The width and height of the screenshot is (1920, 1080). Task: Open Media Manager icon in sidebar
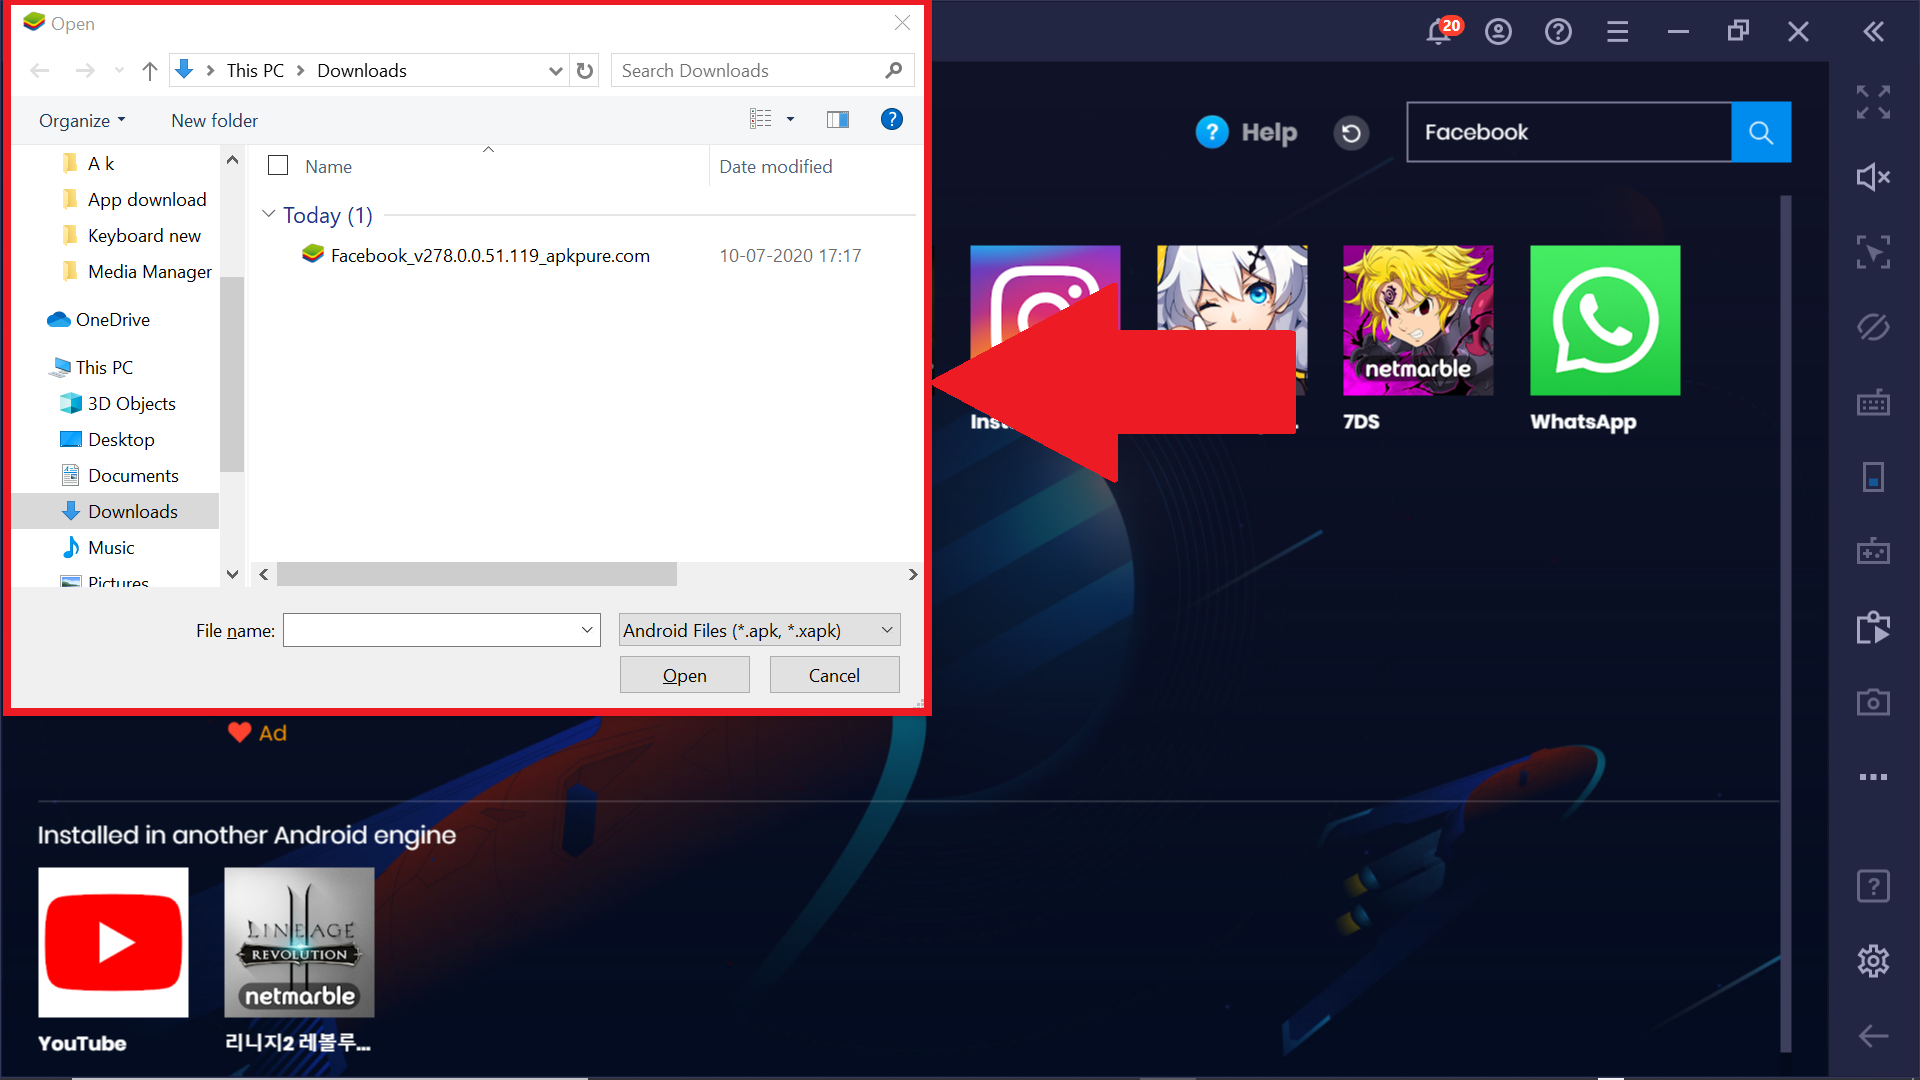tap(1873, 627)
